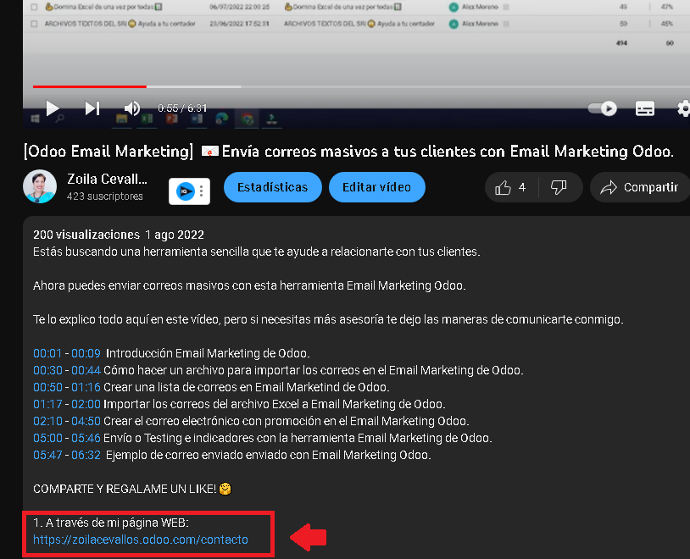
Task: Click Windows Start icon in video taskbar
Action: [35, 118]
